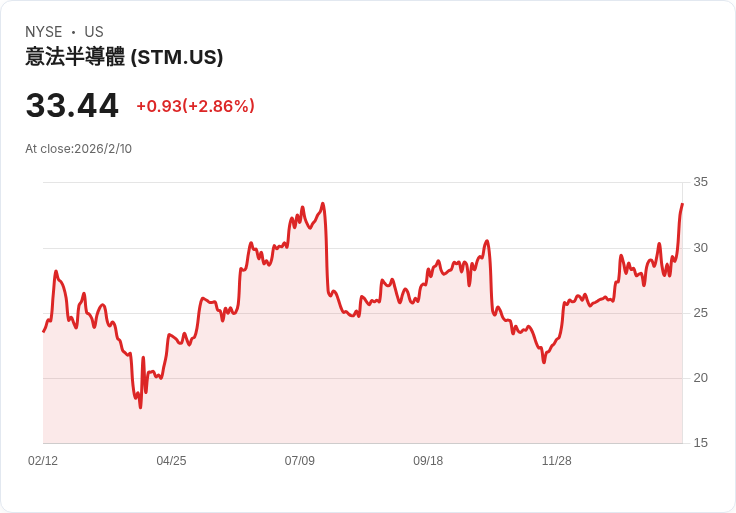Click the chart peak just after 07/09
This screenshot has width=736, height=513.
(x=322, y=203)
